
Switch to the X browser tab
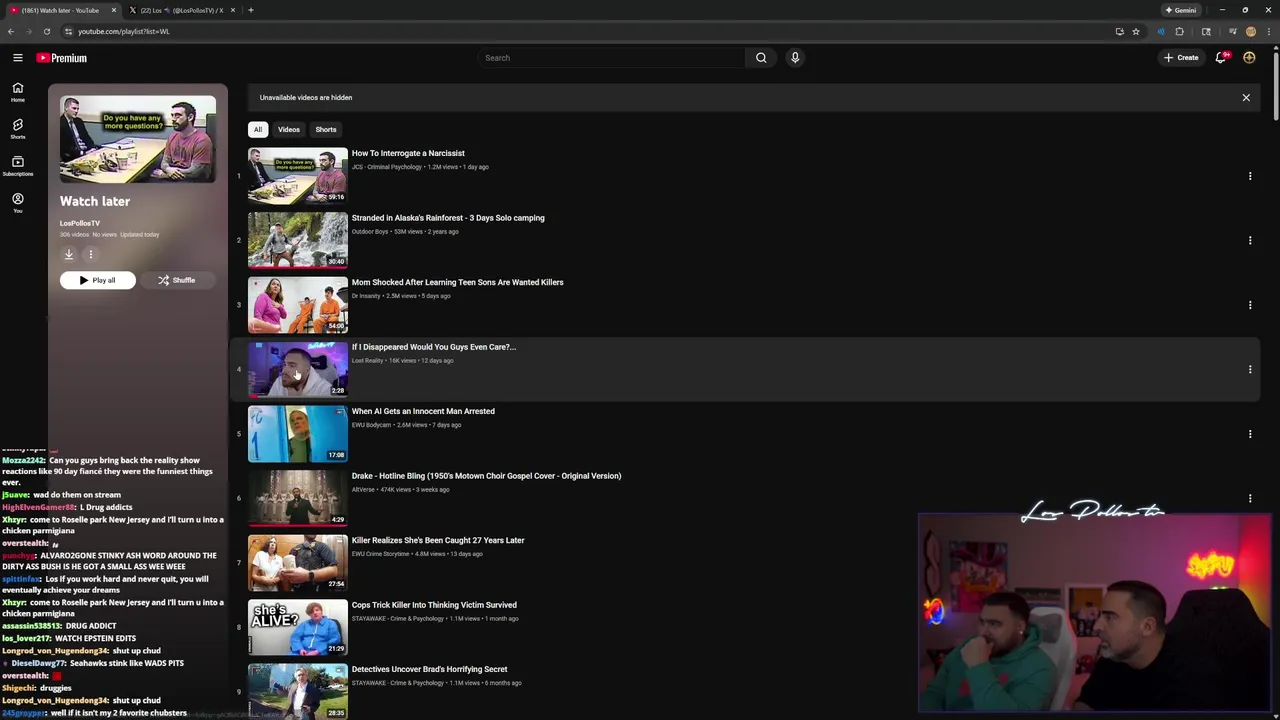(x=181, y=10)
